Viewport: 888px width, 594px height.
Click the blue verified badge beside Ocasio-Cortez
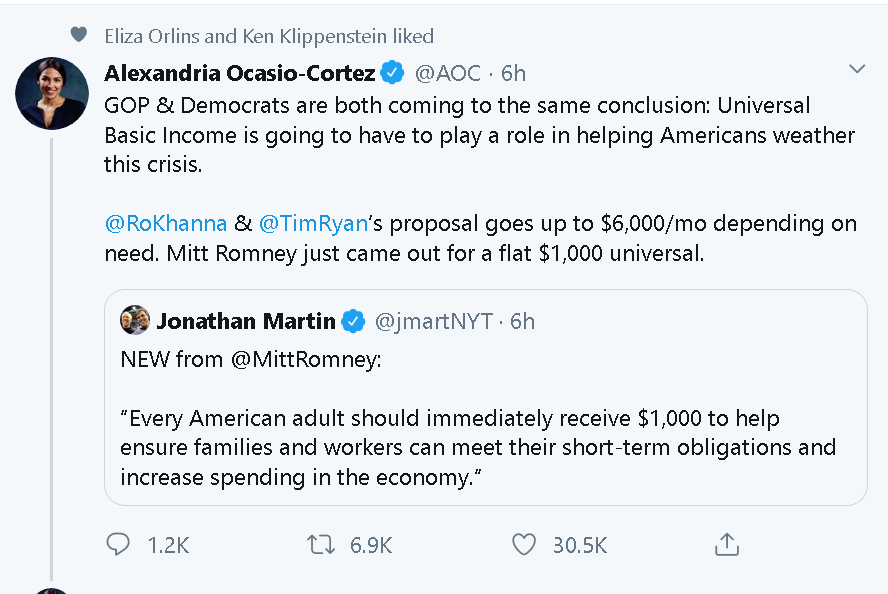point(392,72)
